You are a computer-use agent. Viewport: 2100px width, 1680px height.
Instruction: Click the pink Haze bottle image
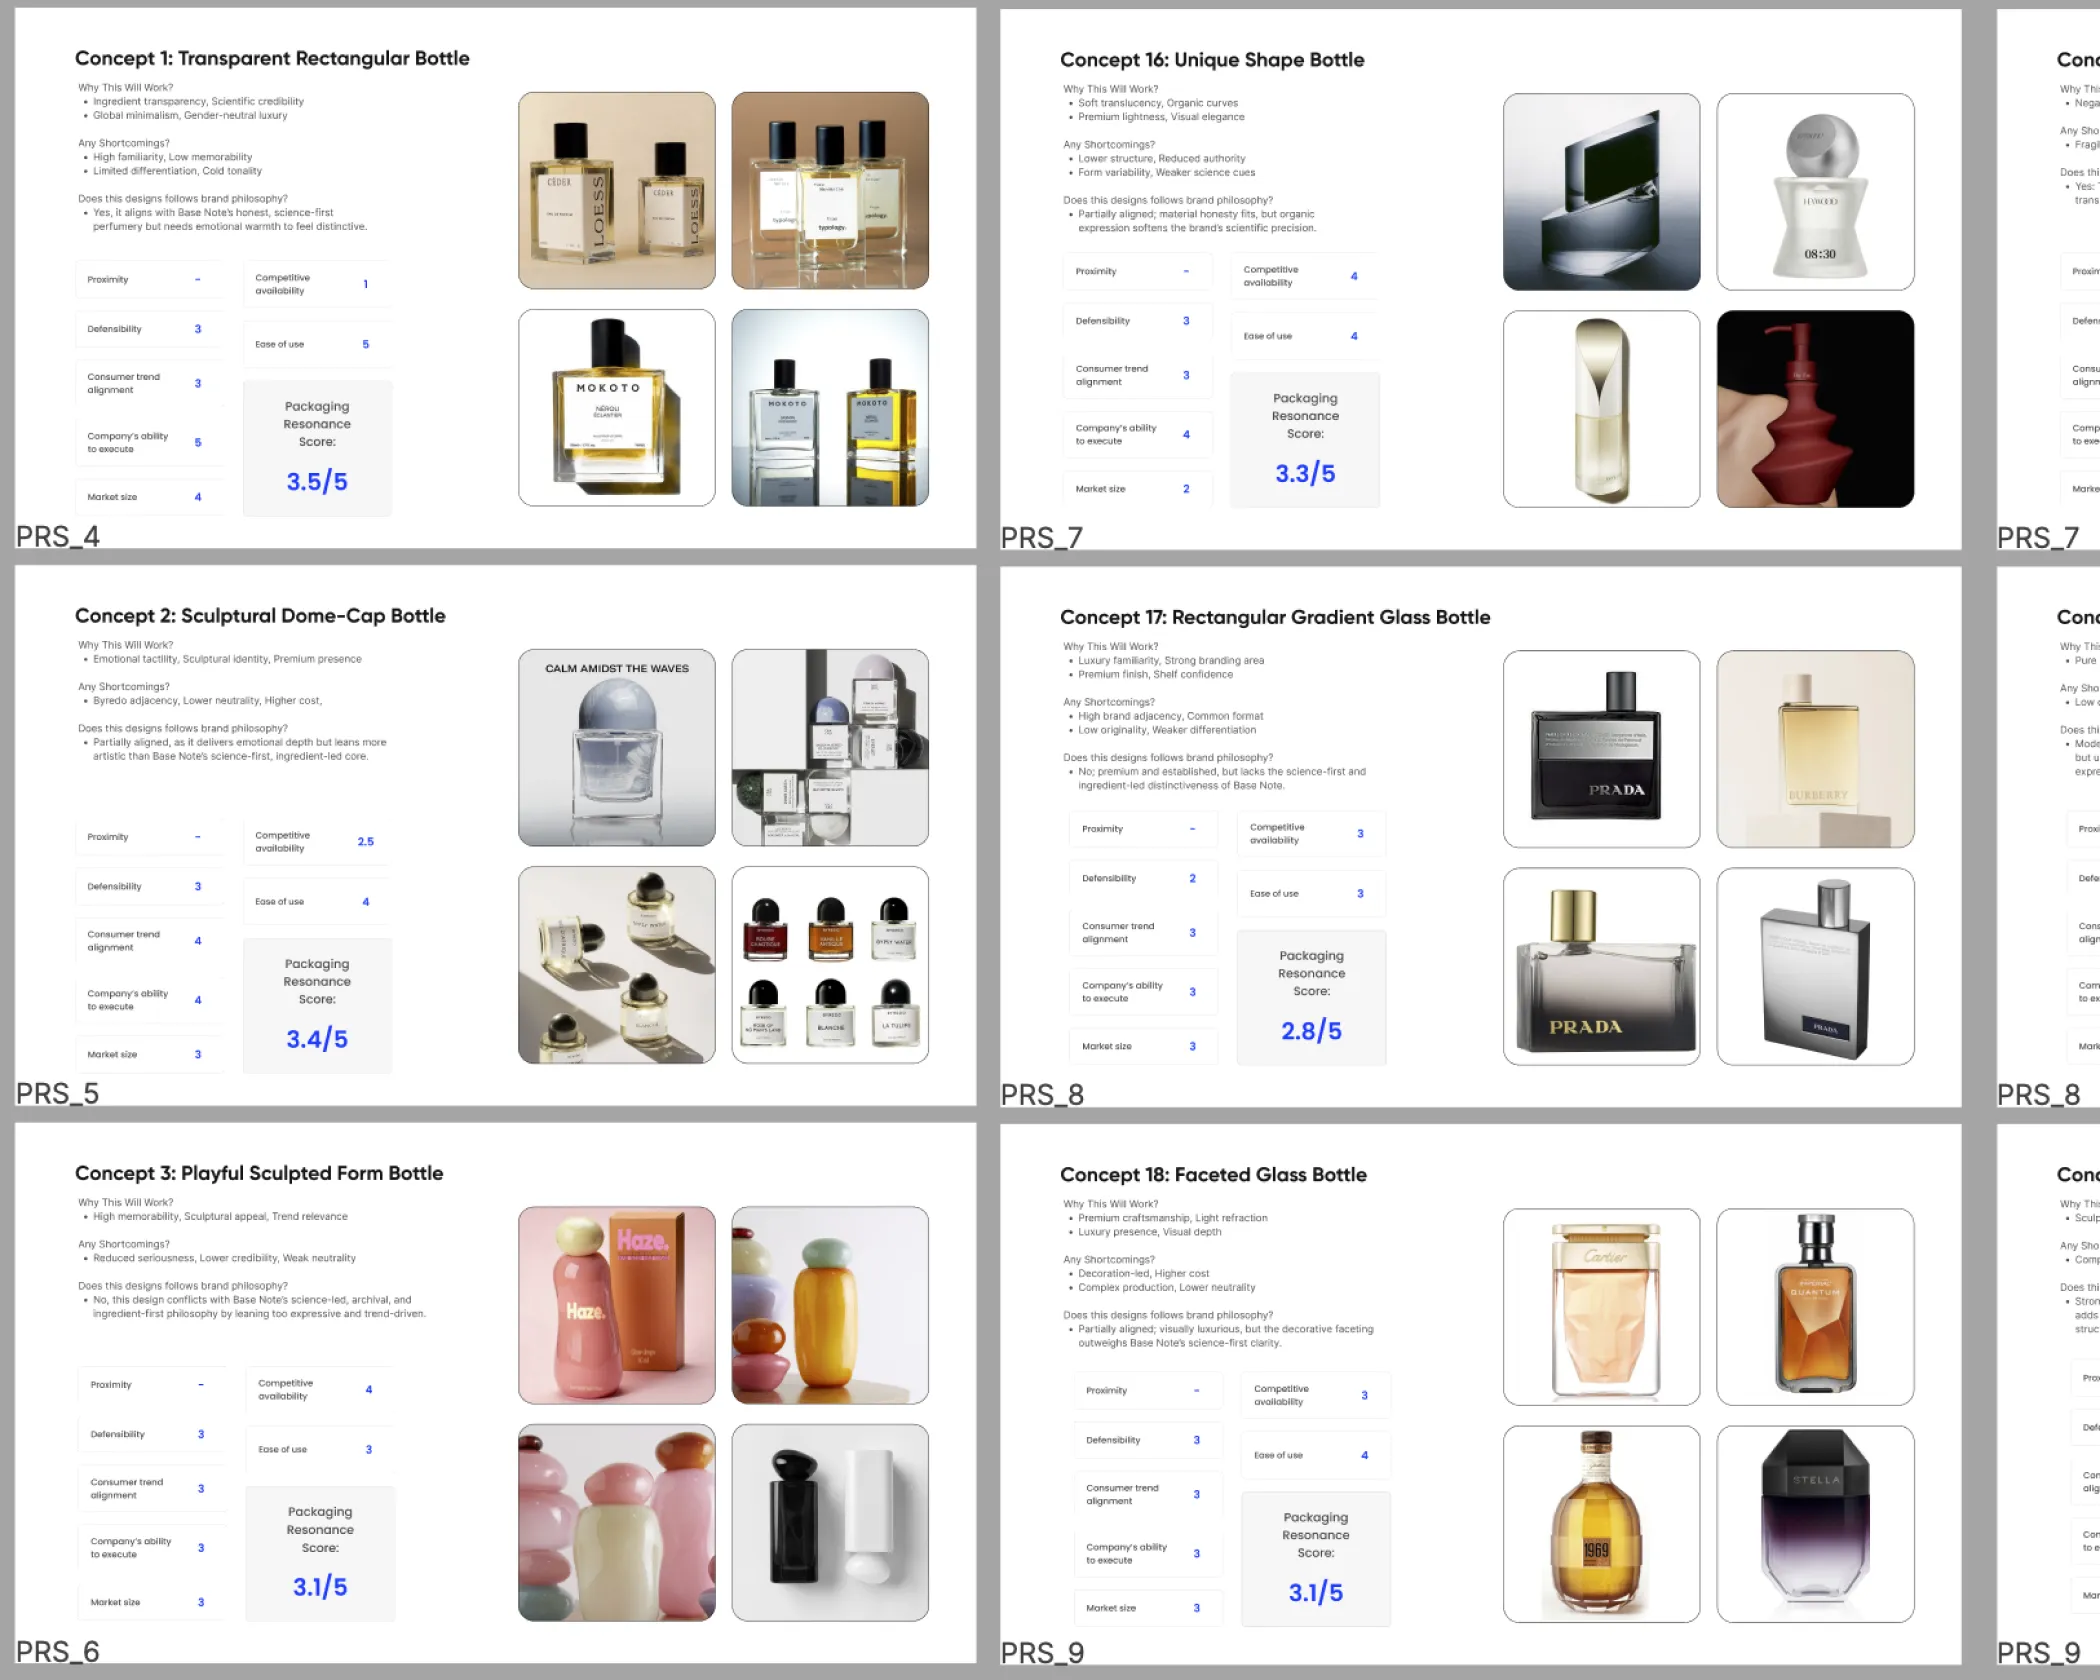617,1305
